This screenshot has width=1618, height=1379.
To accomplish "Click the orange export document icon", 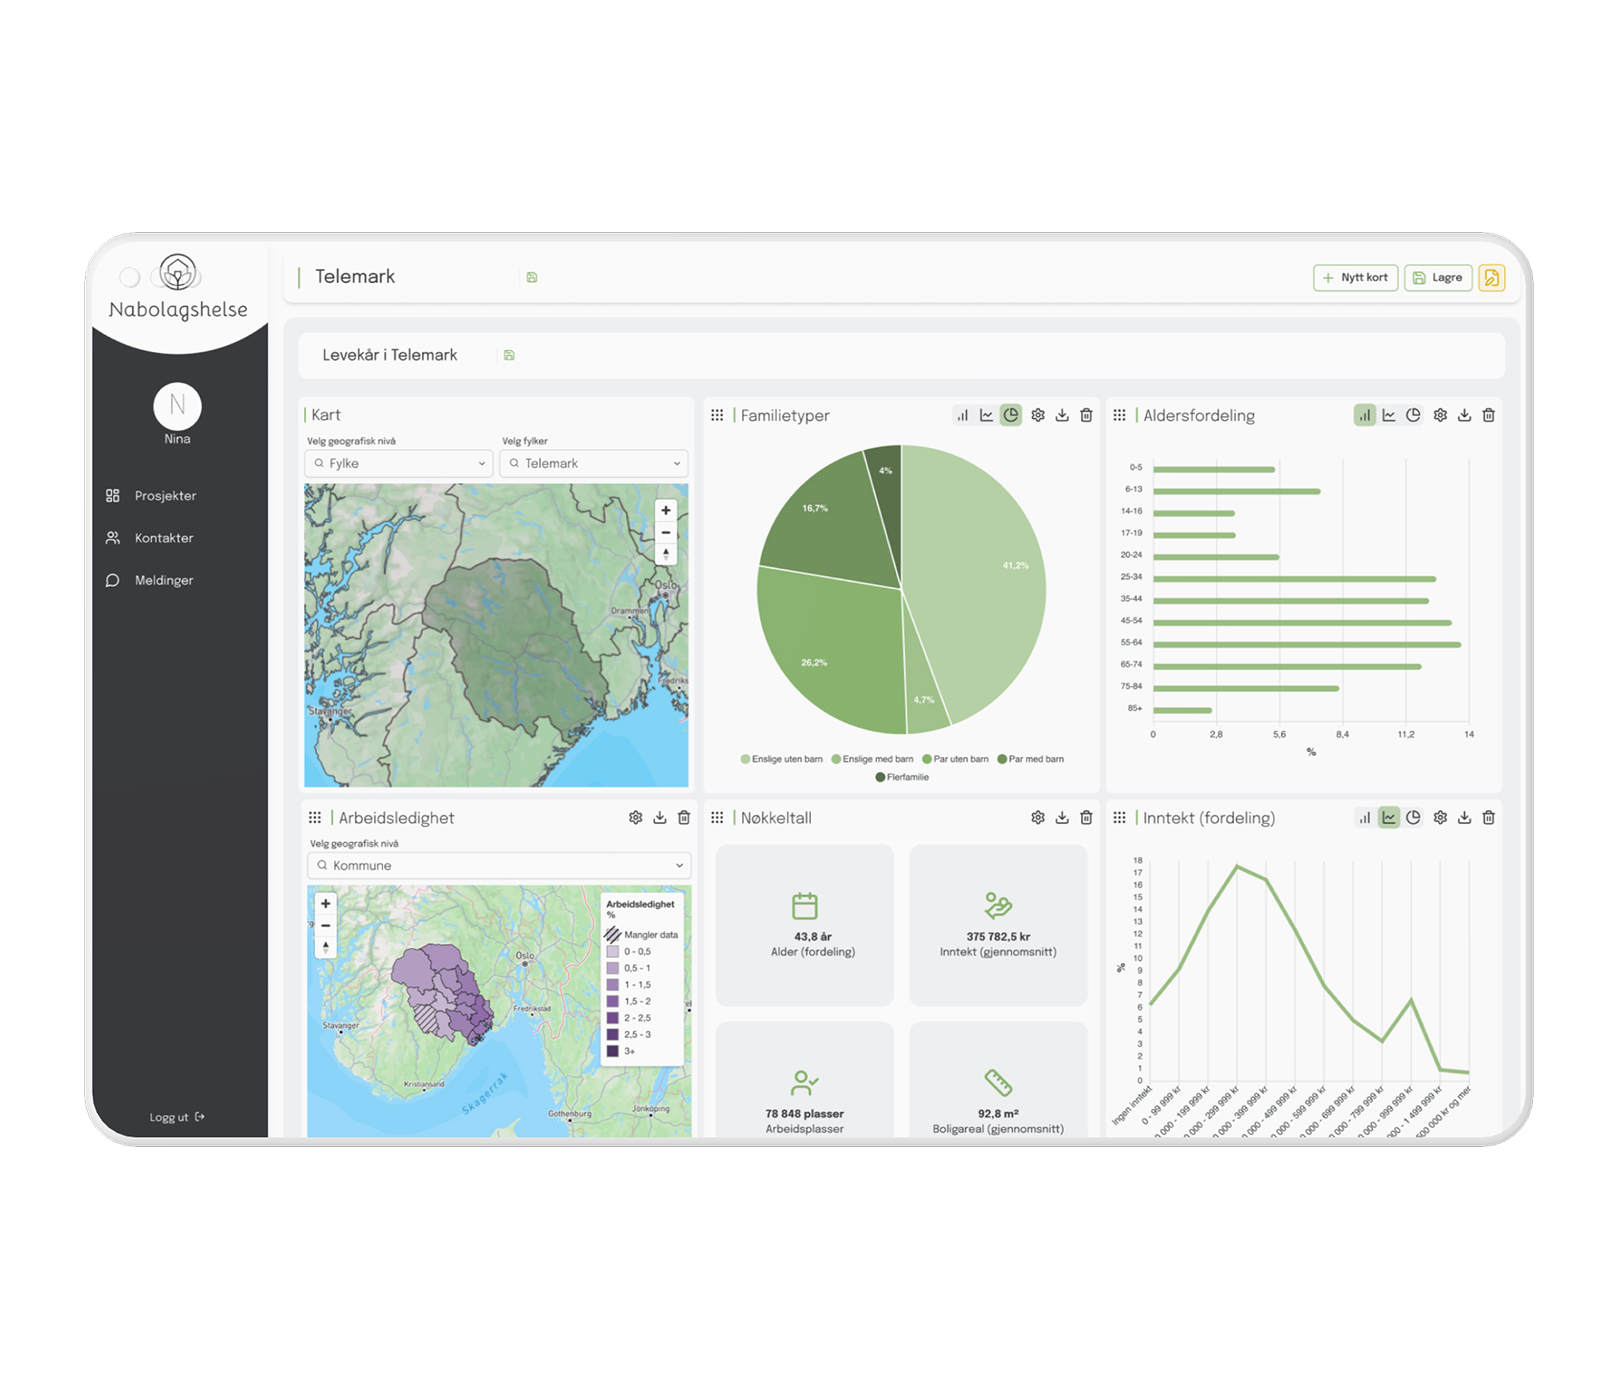I will coord(1492,278).
